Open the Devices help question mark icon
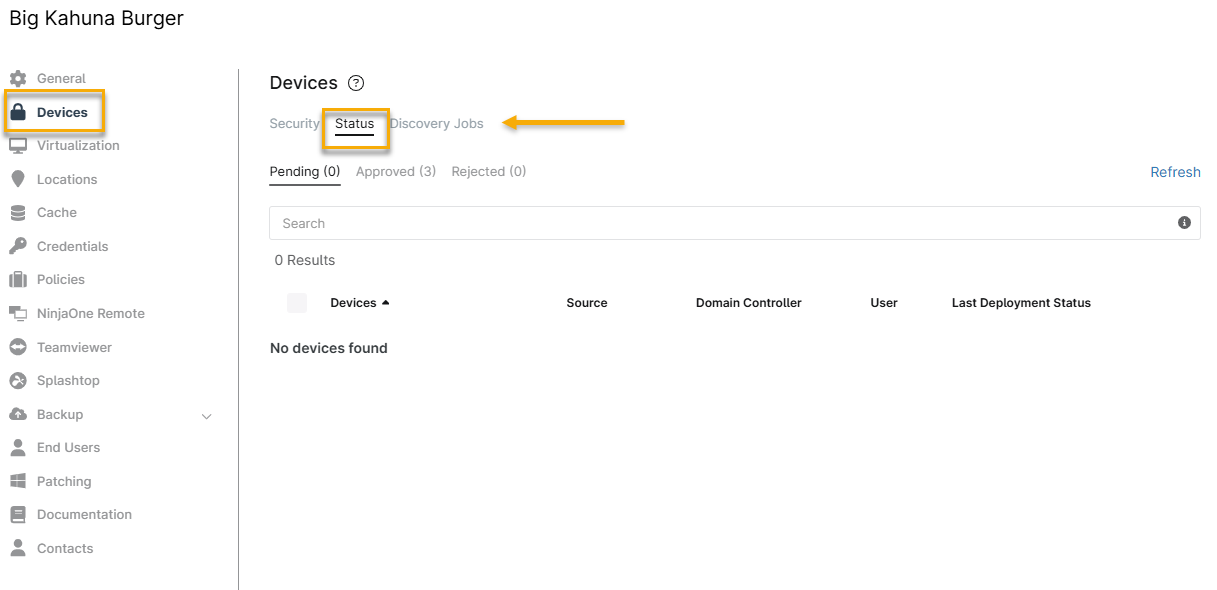The height and width of the screenshot is (590, 1217). point(356,83)
